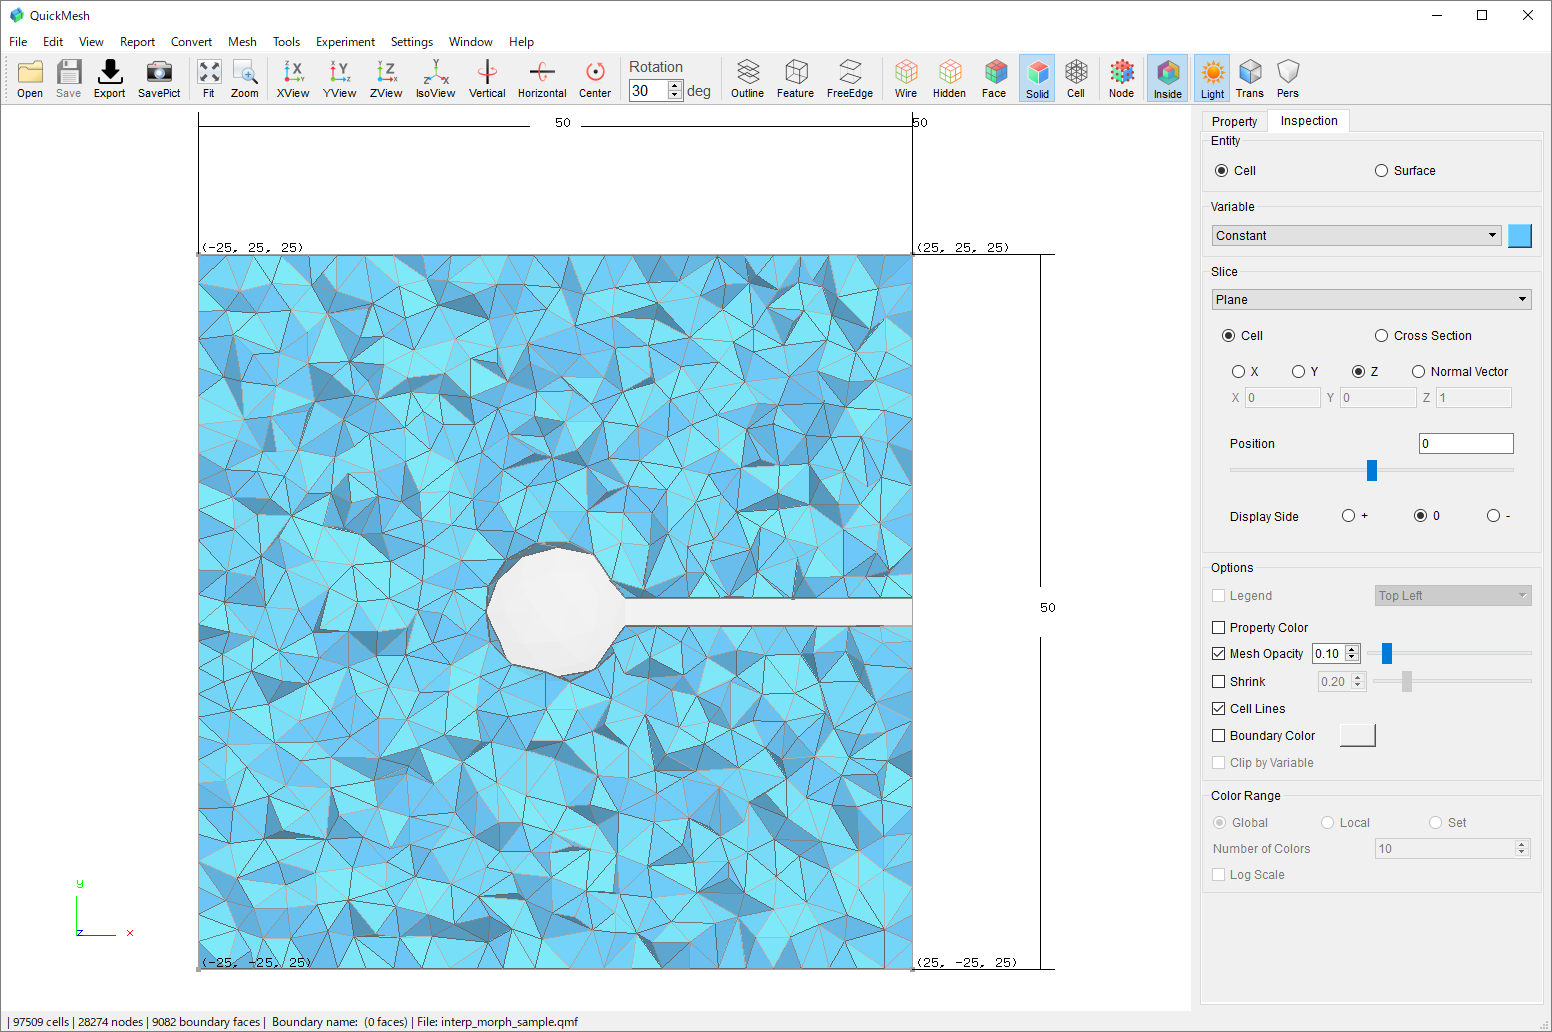Toggle the Light shading icon
This screenshot has height=1032, width=1552.
click(1211, 78)
